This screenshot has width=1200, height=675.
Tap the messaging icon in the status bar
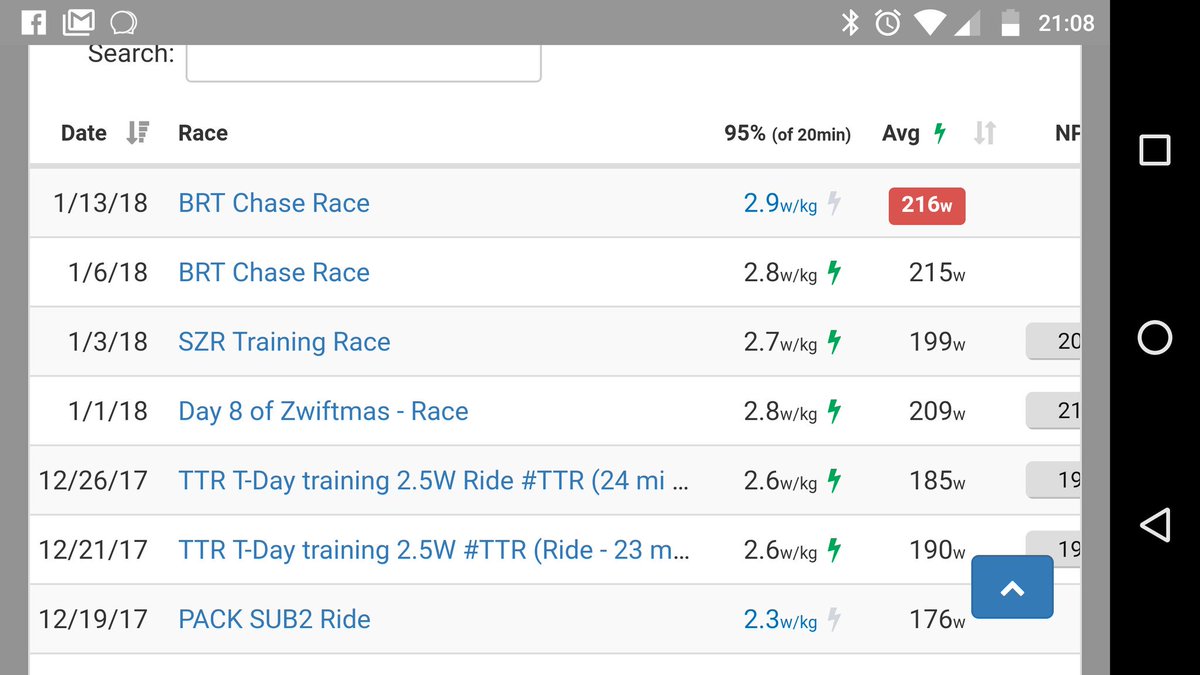(121, 21)
